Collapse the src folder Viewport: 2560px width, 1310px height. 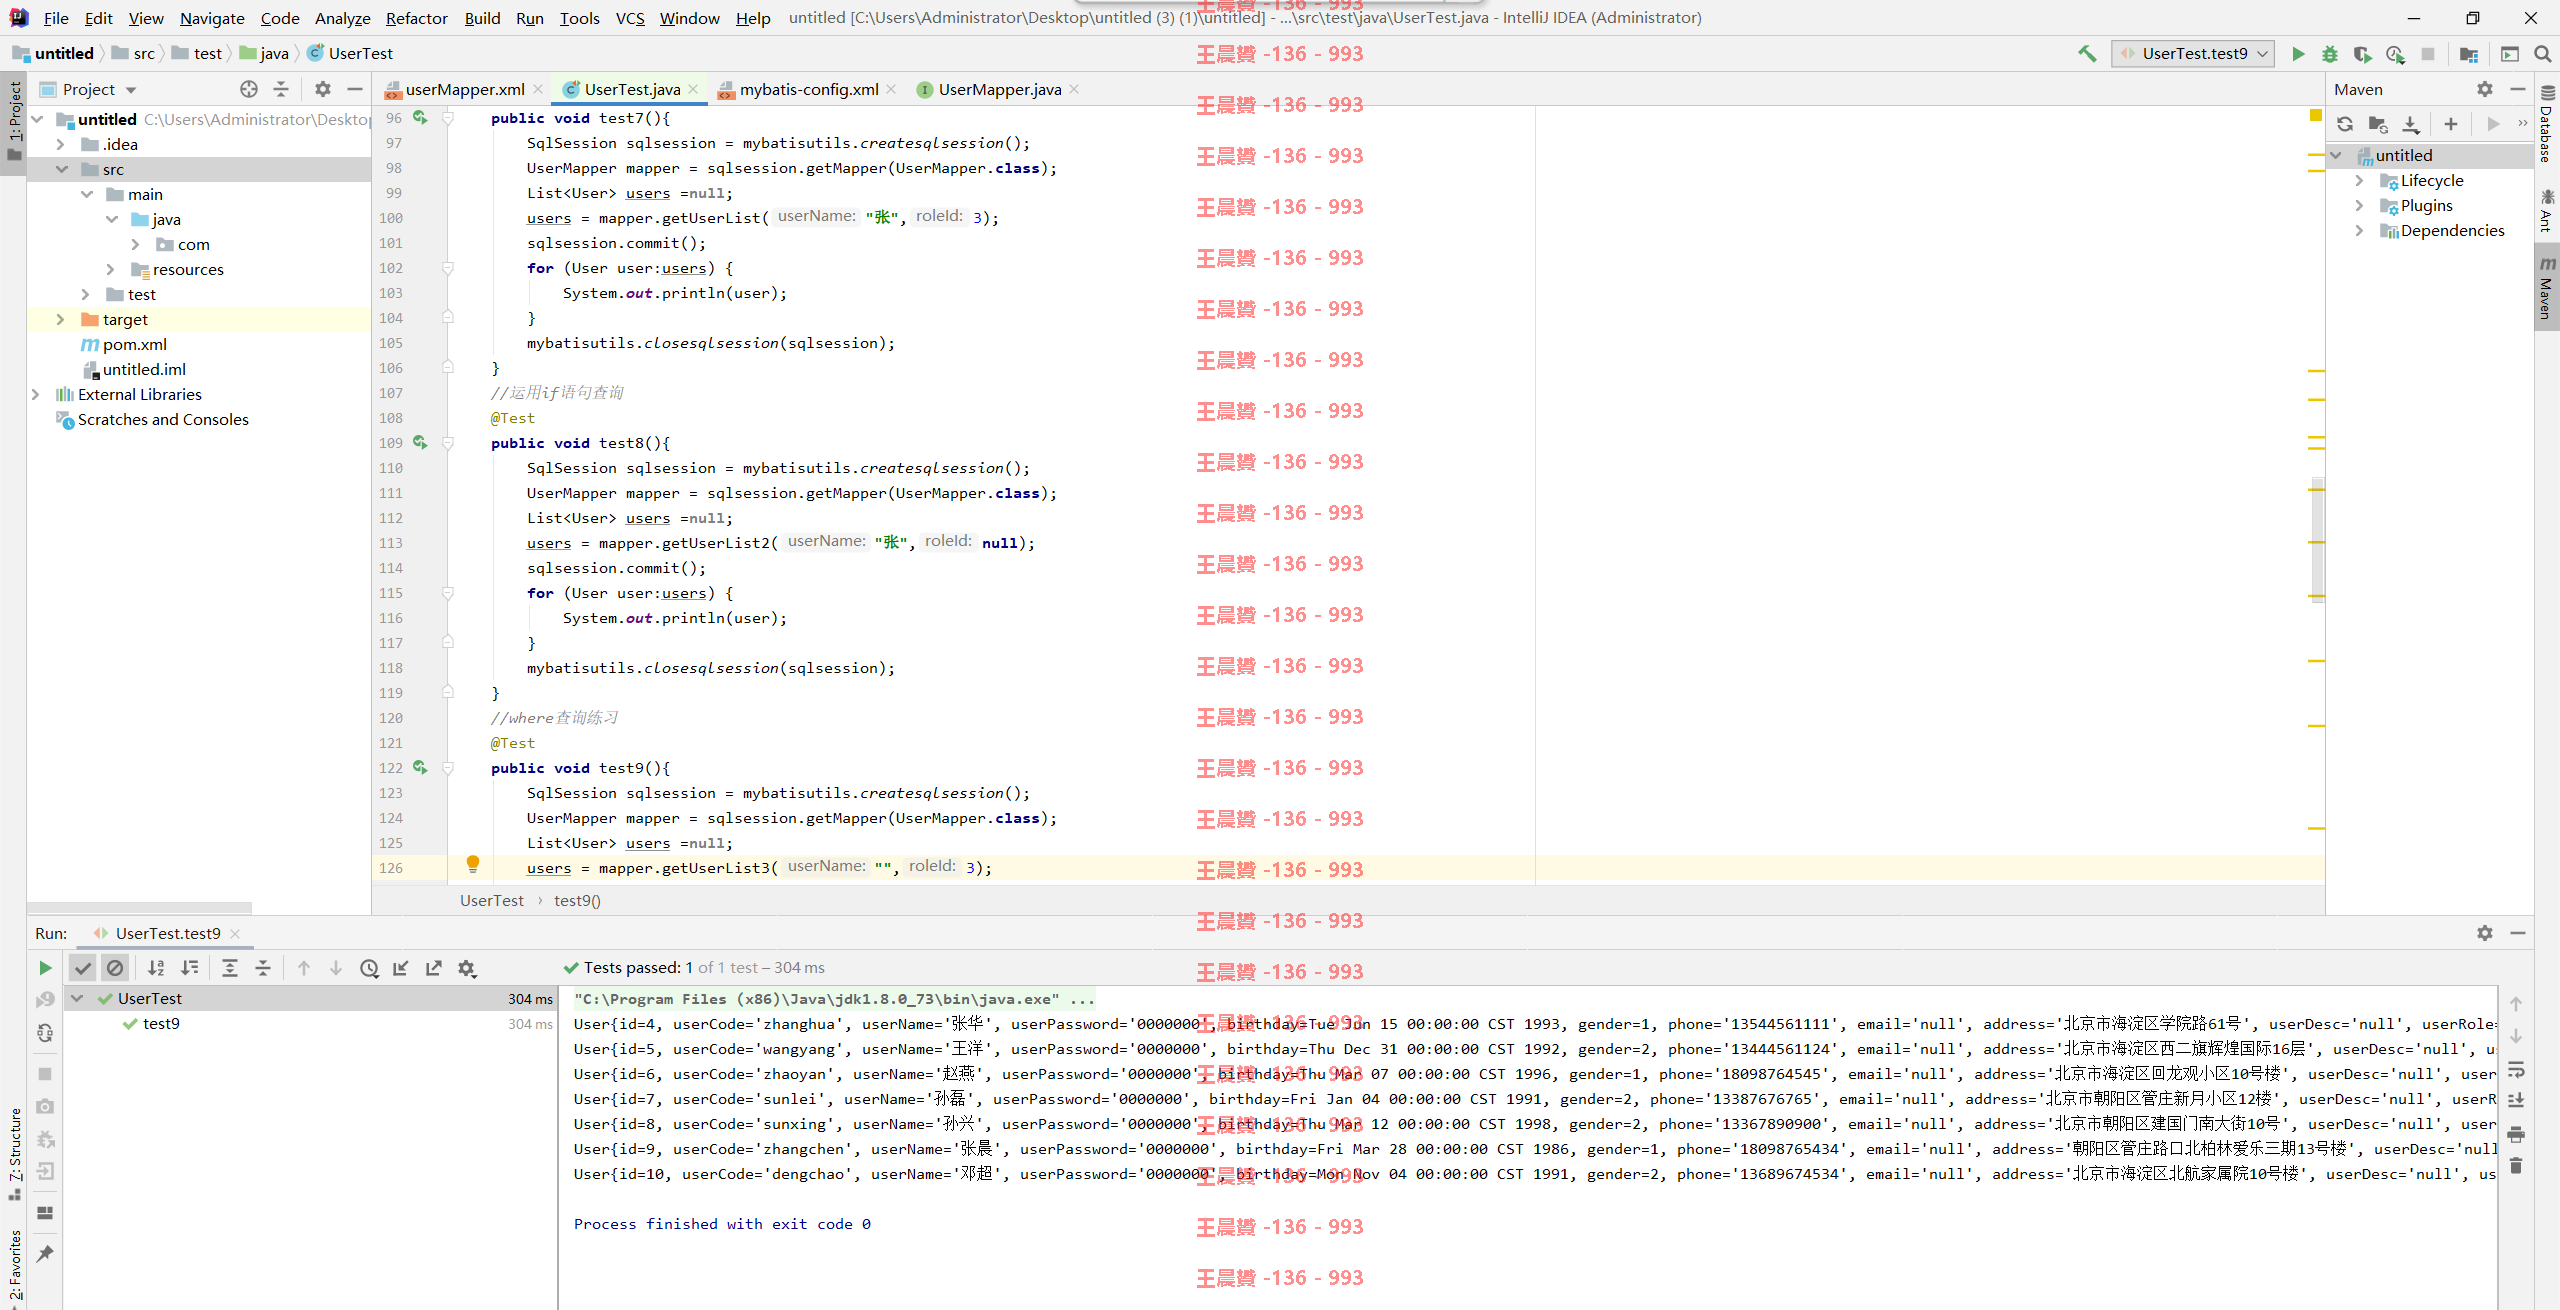click(x=61, y=169)
